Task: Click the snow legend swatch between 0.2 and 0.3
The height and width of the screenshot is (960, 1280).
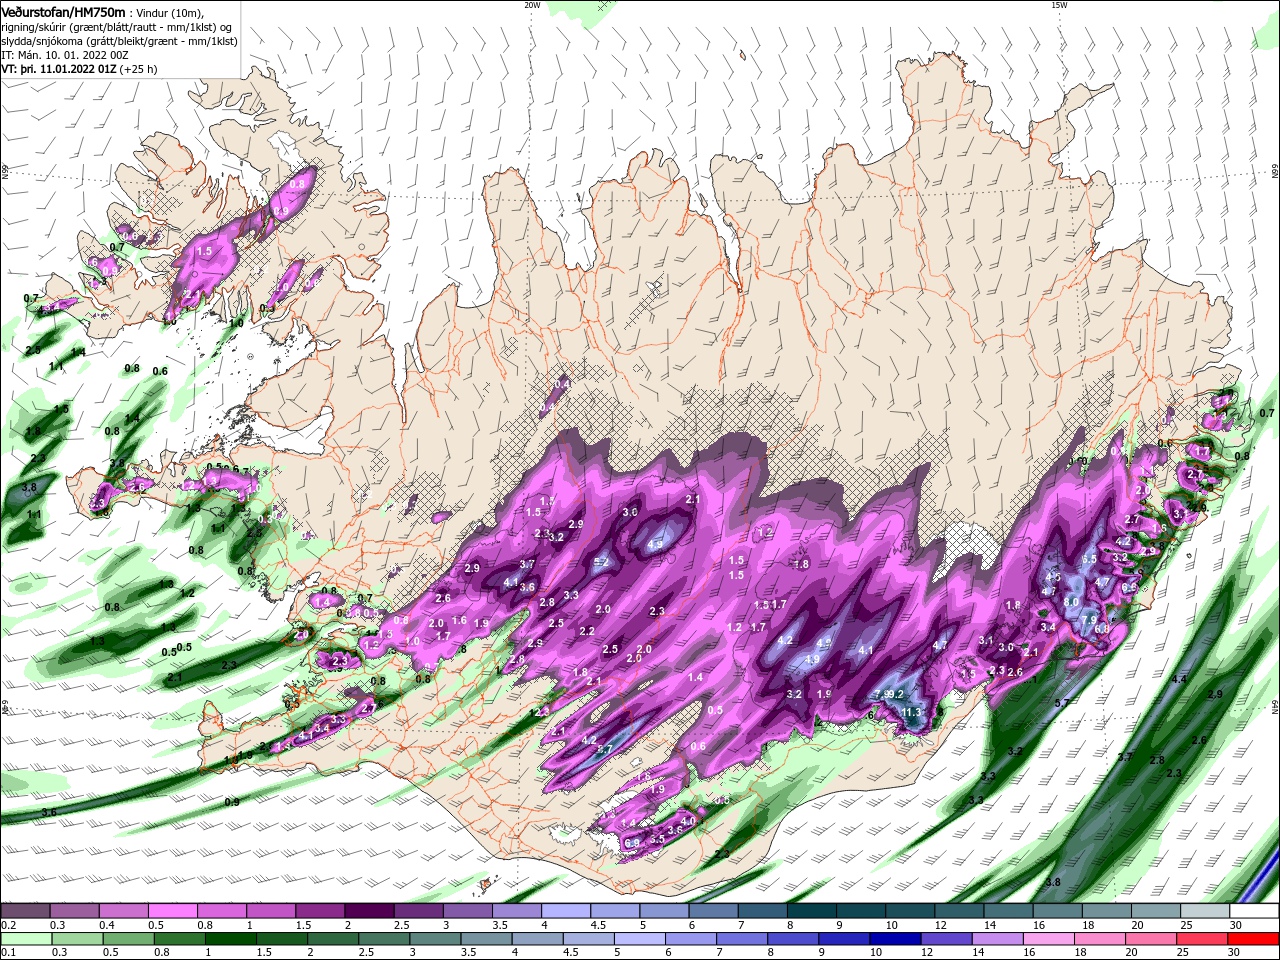Action: click(x=25, y=911)
